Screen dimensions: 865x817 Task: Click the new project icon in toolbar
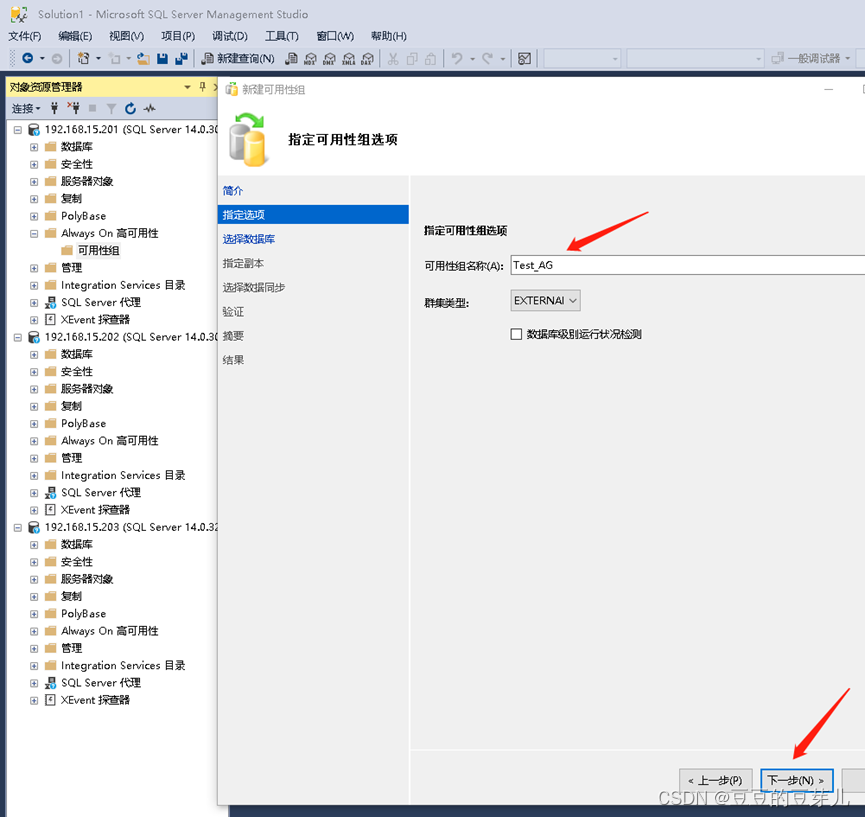pos(83,58)
